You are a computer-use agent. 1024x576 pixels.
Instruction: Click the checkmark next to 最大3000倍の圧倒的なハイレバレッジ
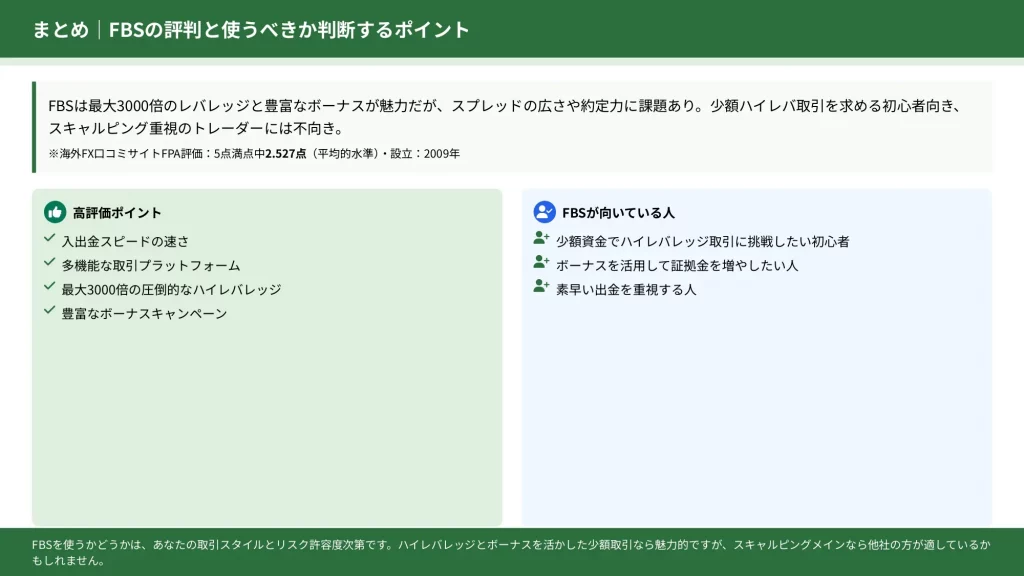(50, 287)
